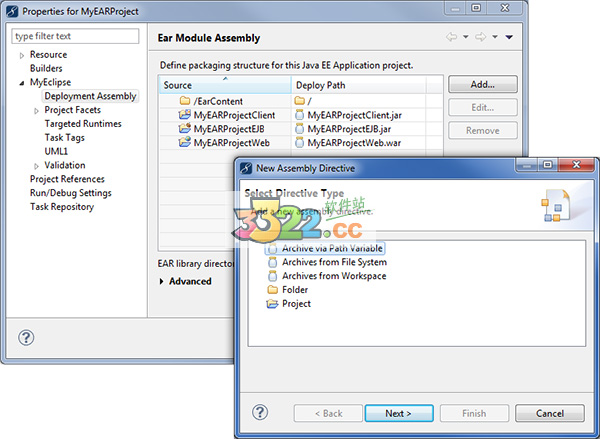The width and height of the screenshot is (600, 439).
Task: Click the back navigation arrow in the Properties header
Action: (x=453, y=38)
